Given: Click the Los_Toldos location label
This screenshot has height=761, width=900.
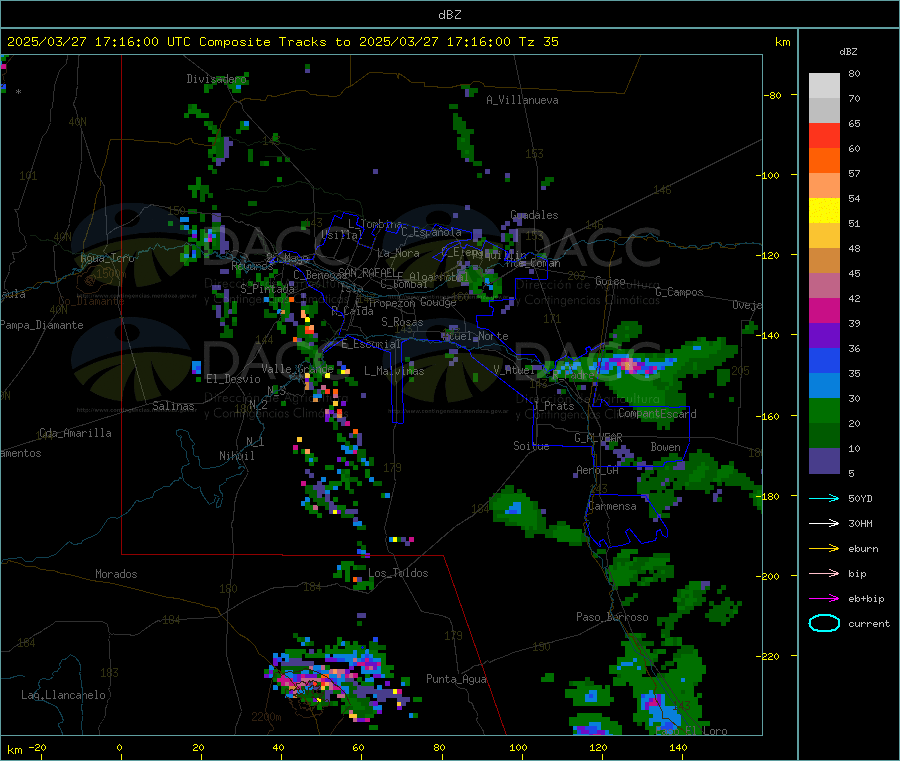Looking at the screenshot, I should (x=398, y=573).
